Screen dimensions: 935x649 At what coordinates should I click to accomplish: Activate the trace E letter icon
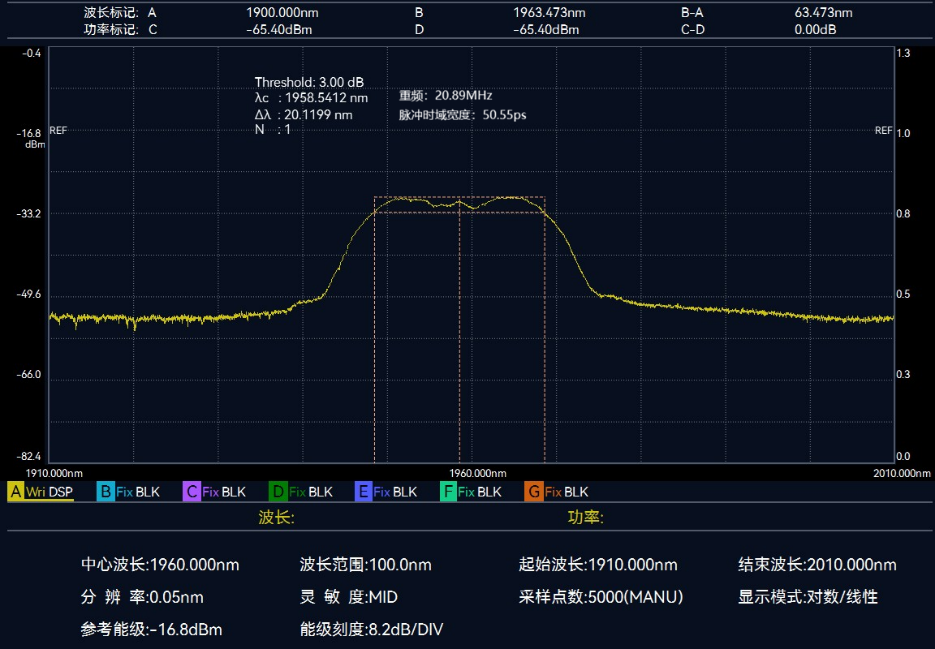click(x=363, y=492)
